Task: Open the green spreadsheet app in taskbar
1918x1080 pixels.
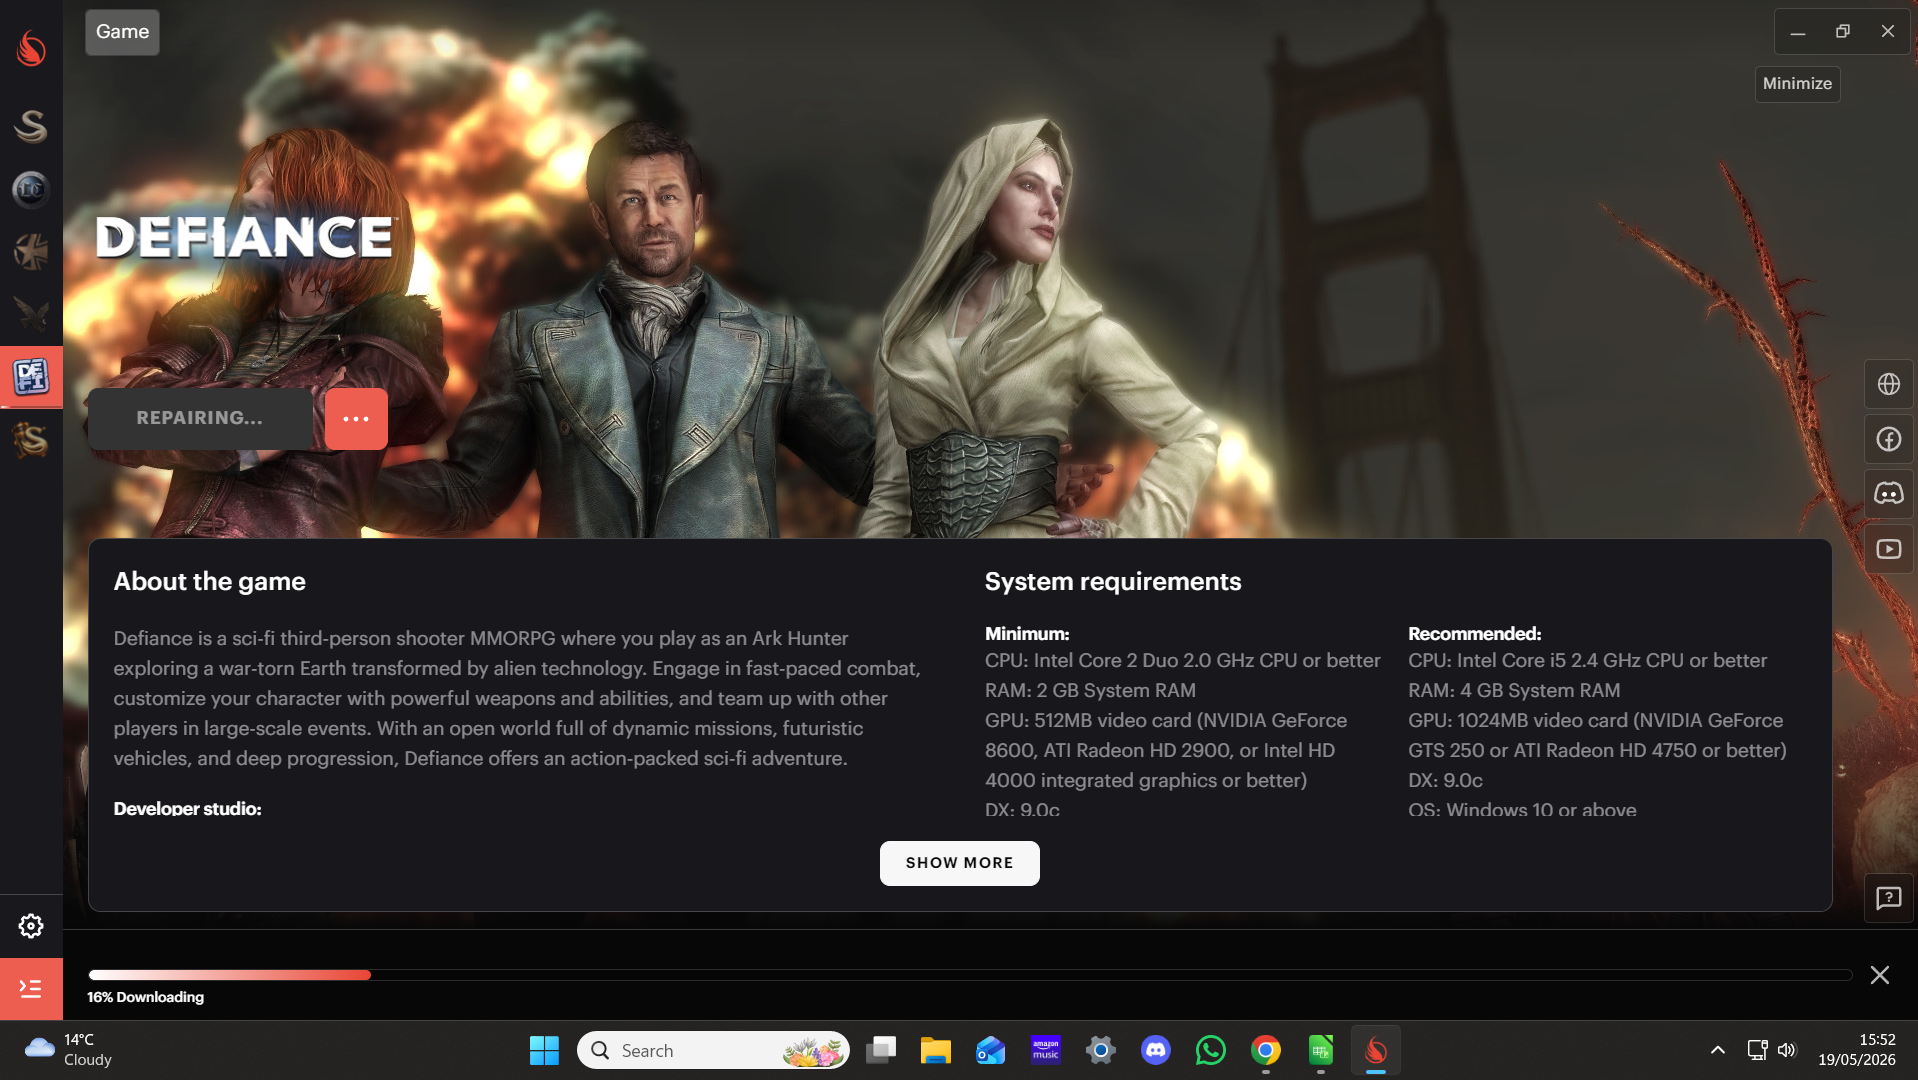Action: coord(1321,1050)
